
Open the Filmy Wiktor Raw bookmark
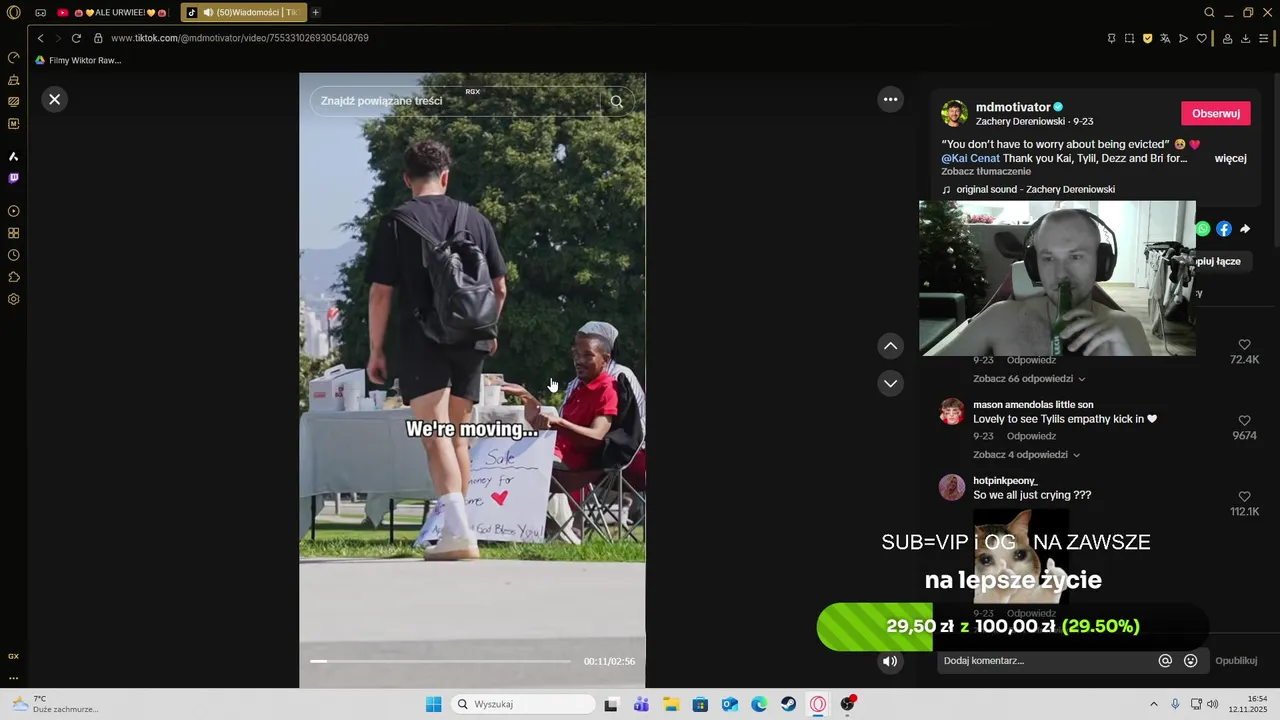pos(78,60)
